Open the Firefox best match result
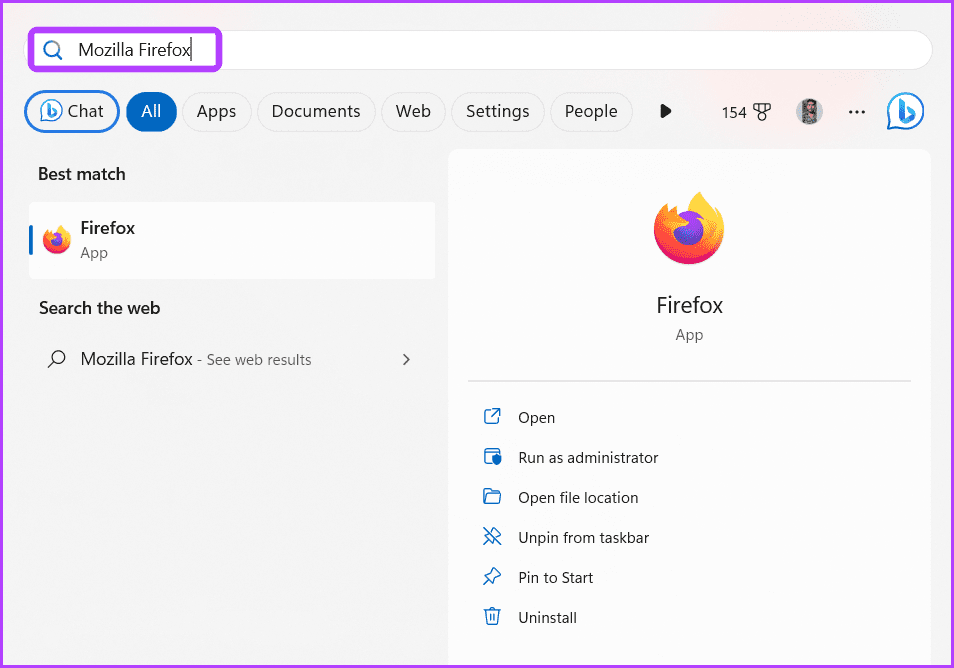Screen dimensions: 954x668 tap(232, 240)
